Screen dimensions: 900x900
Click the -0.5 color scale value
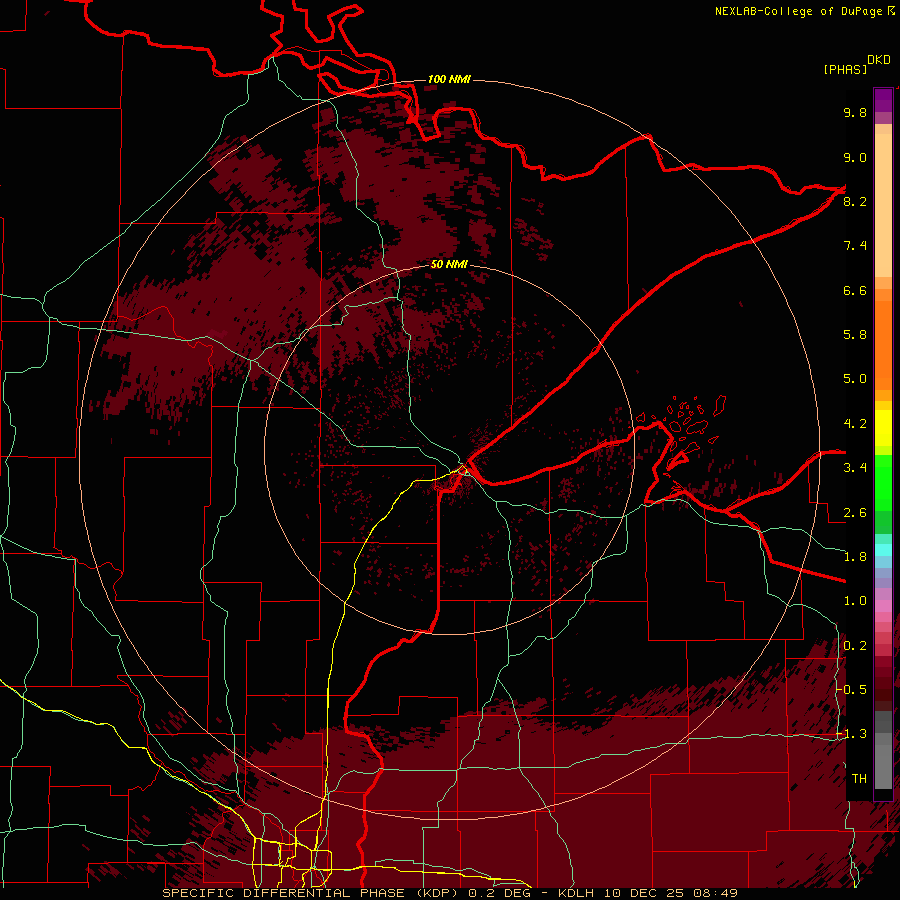[851, 690]
